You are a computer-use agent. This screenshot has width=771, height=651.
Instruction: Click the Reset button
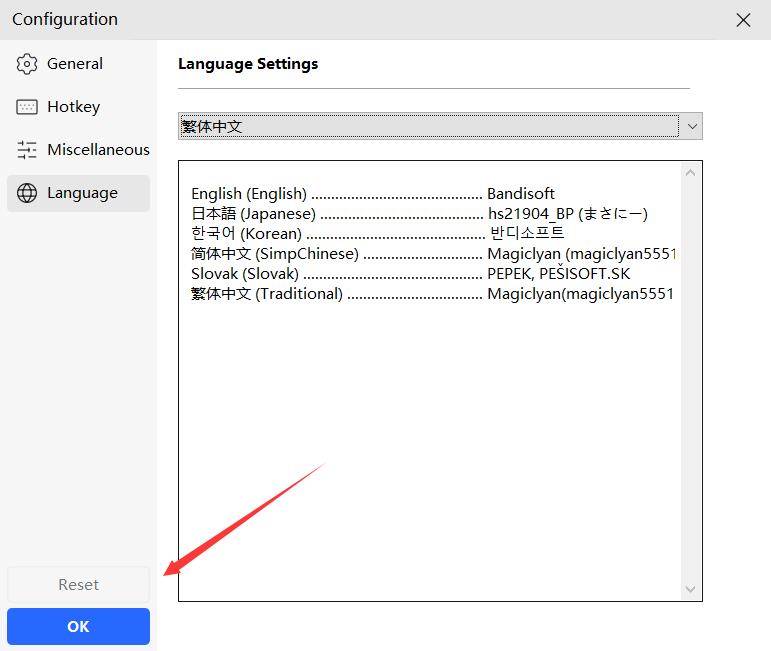pyautogui.click(x=78, y=585)
